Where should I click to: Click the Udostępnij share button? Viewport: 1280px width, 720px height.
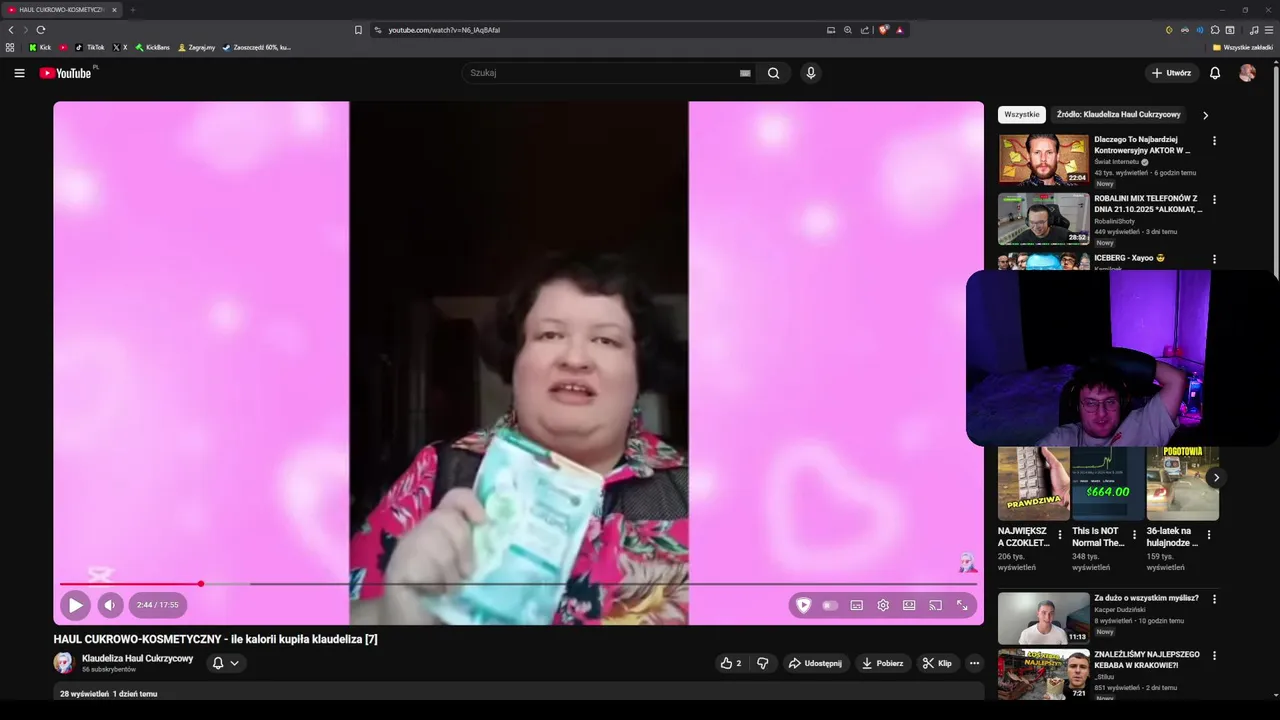pyautogui.click(x=815, y=663)
